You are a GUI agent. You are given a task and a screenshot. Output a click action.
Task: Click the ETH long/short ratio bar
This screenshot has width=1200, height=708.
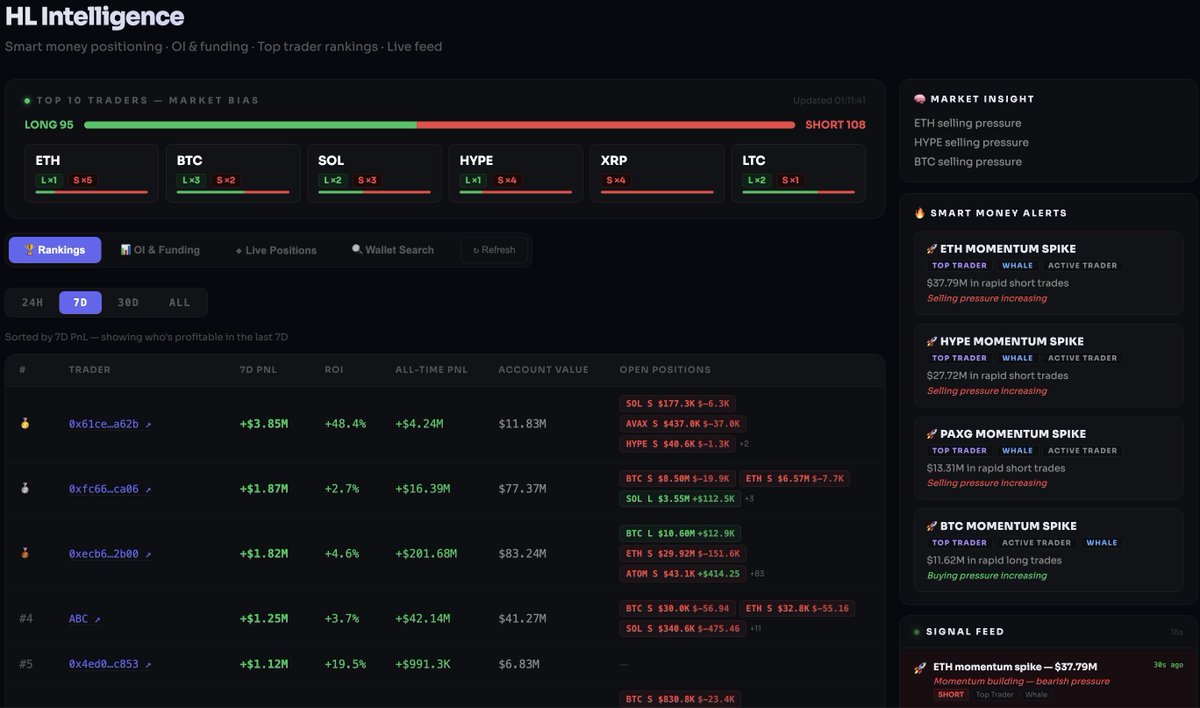coord(91,192)
